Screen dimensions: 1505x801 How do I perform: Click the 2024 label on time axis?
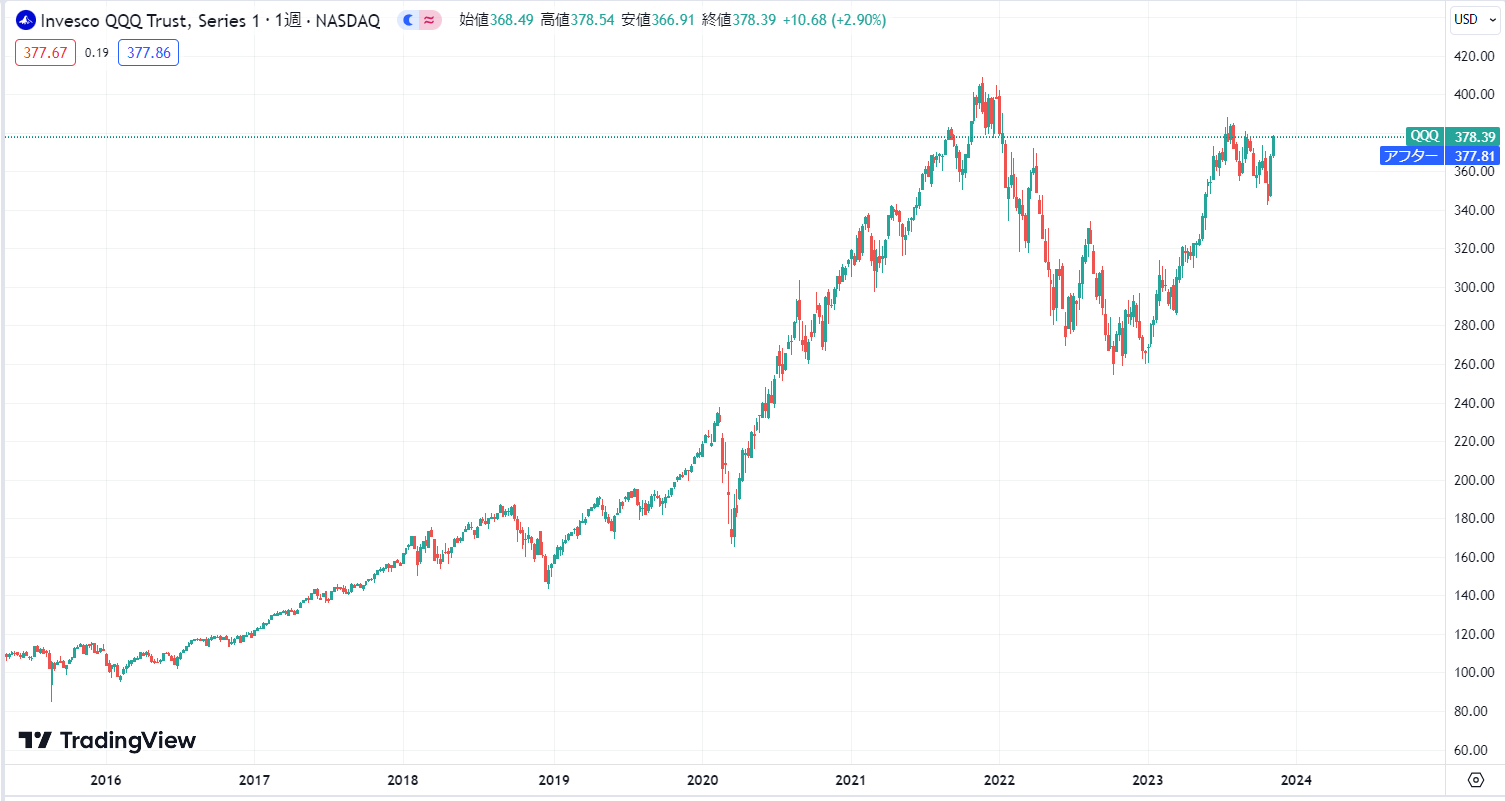(1297, 780)
